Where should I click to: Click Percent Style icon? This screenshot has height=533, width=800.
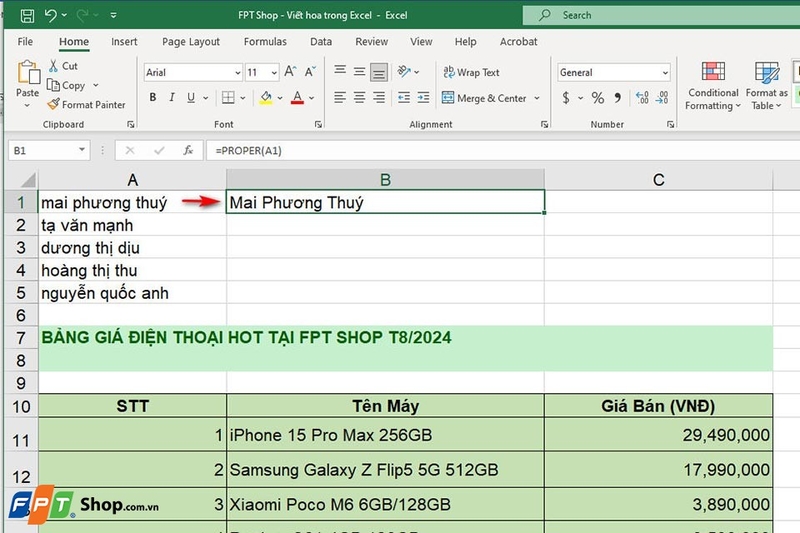598,97
